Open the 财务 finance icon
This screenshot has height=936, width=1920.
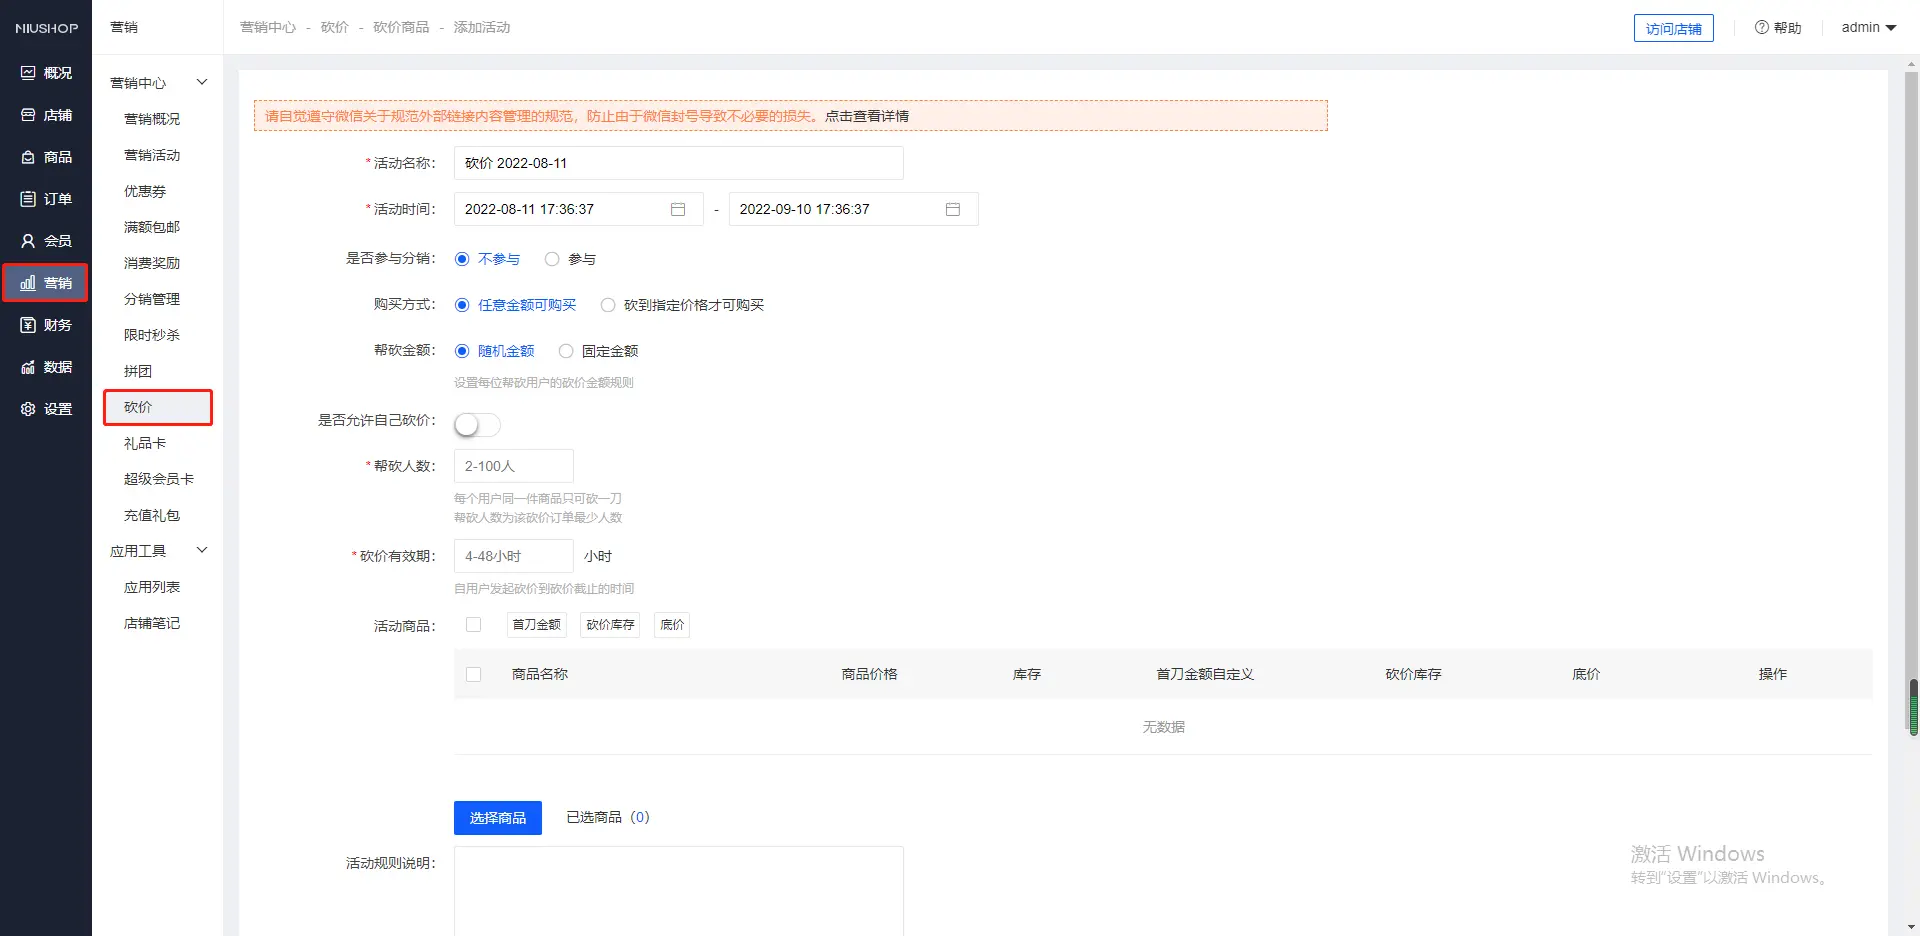click(x=28, y=325)
